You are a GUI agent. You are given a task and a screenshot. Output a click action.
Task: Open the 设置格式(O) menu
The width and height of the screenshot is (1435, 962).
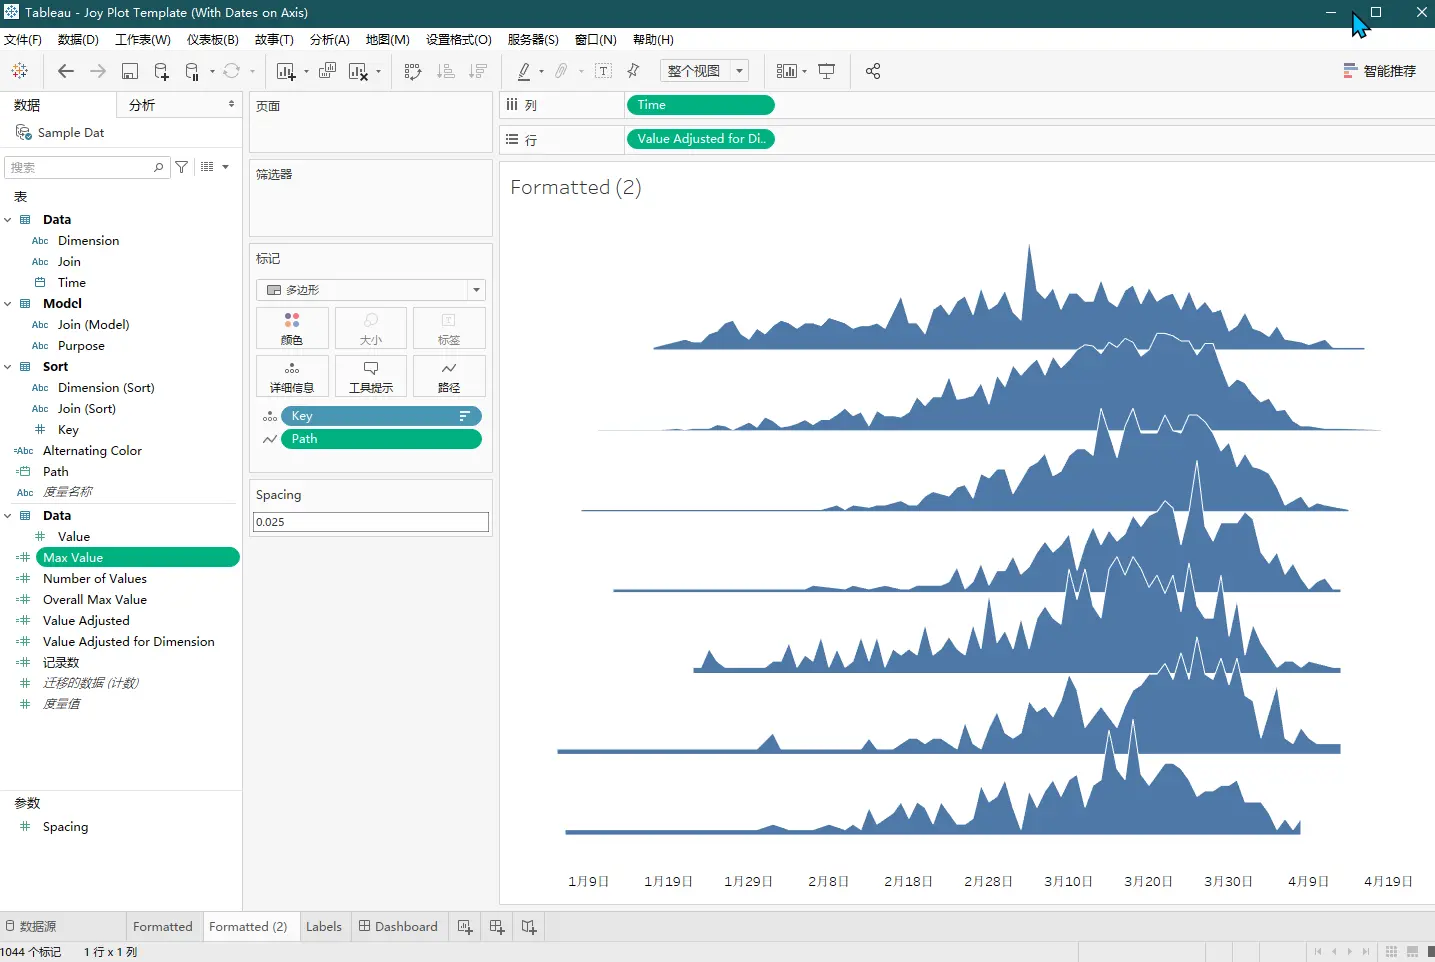[459, 40]
